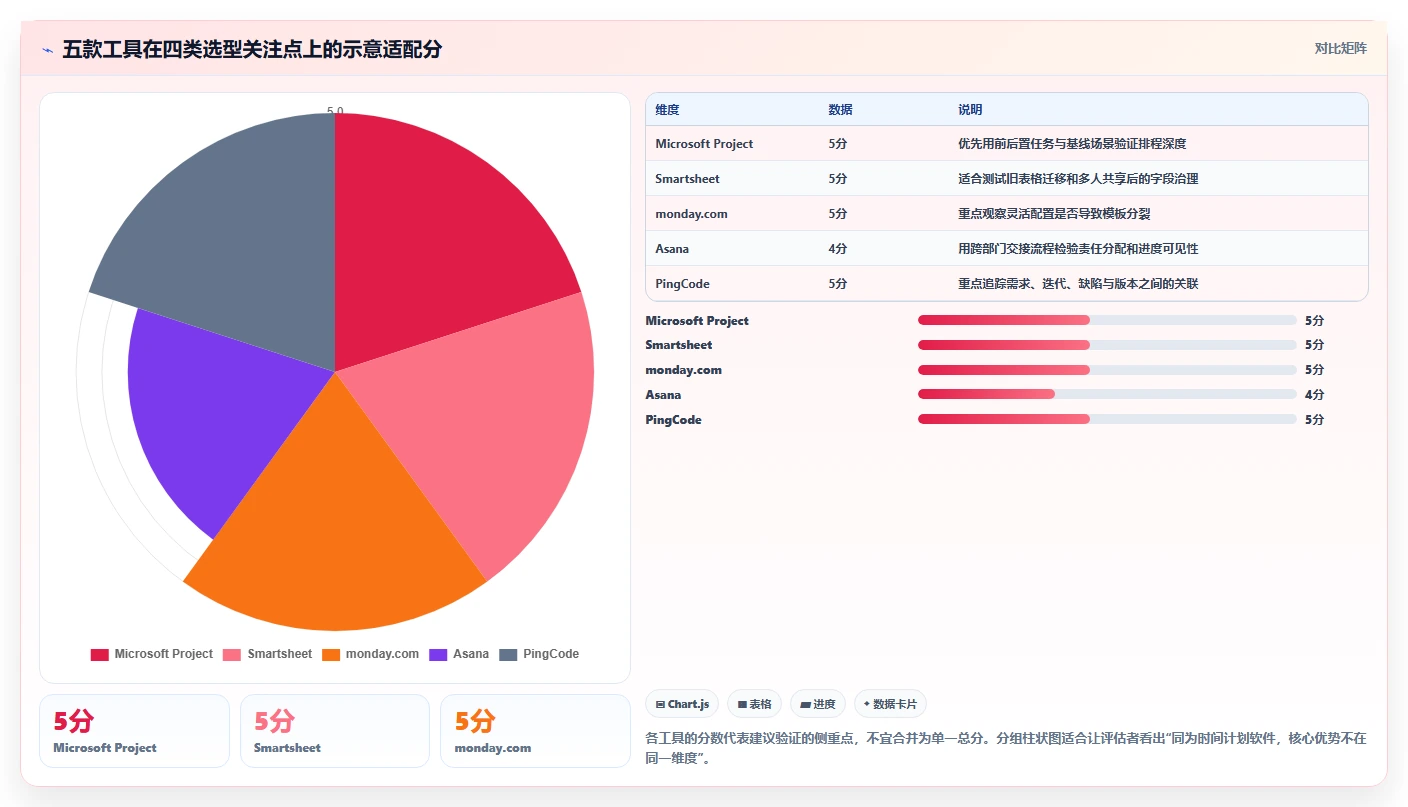Select the PingCode table row name
Image resolution: width=1408 pixels, height=807 pixels.
682,284
